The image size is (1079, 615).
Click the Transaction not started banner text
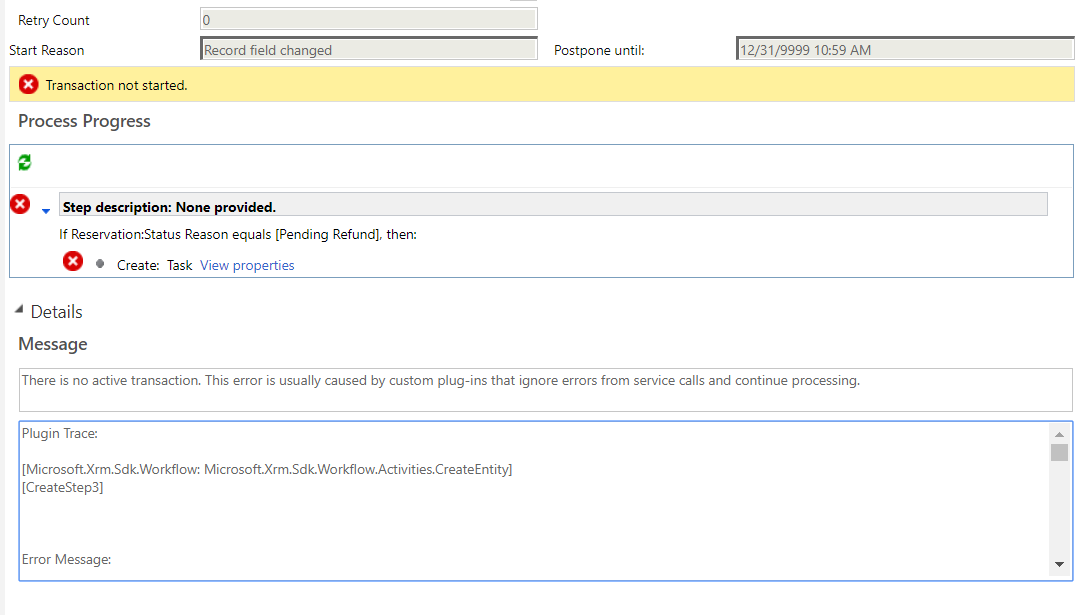[x=117, y=86]
